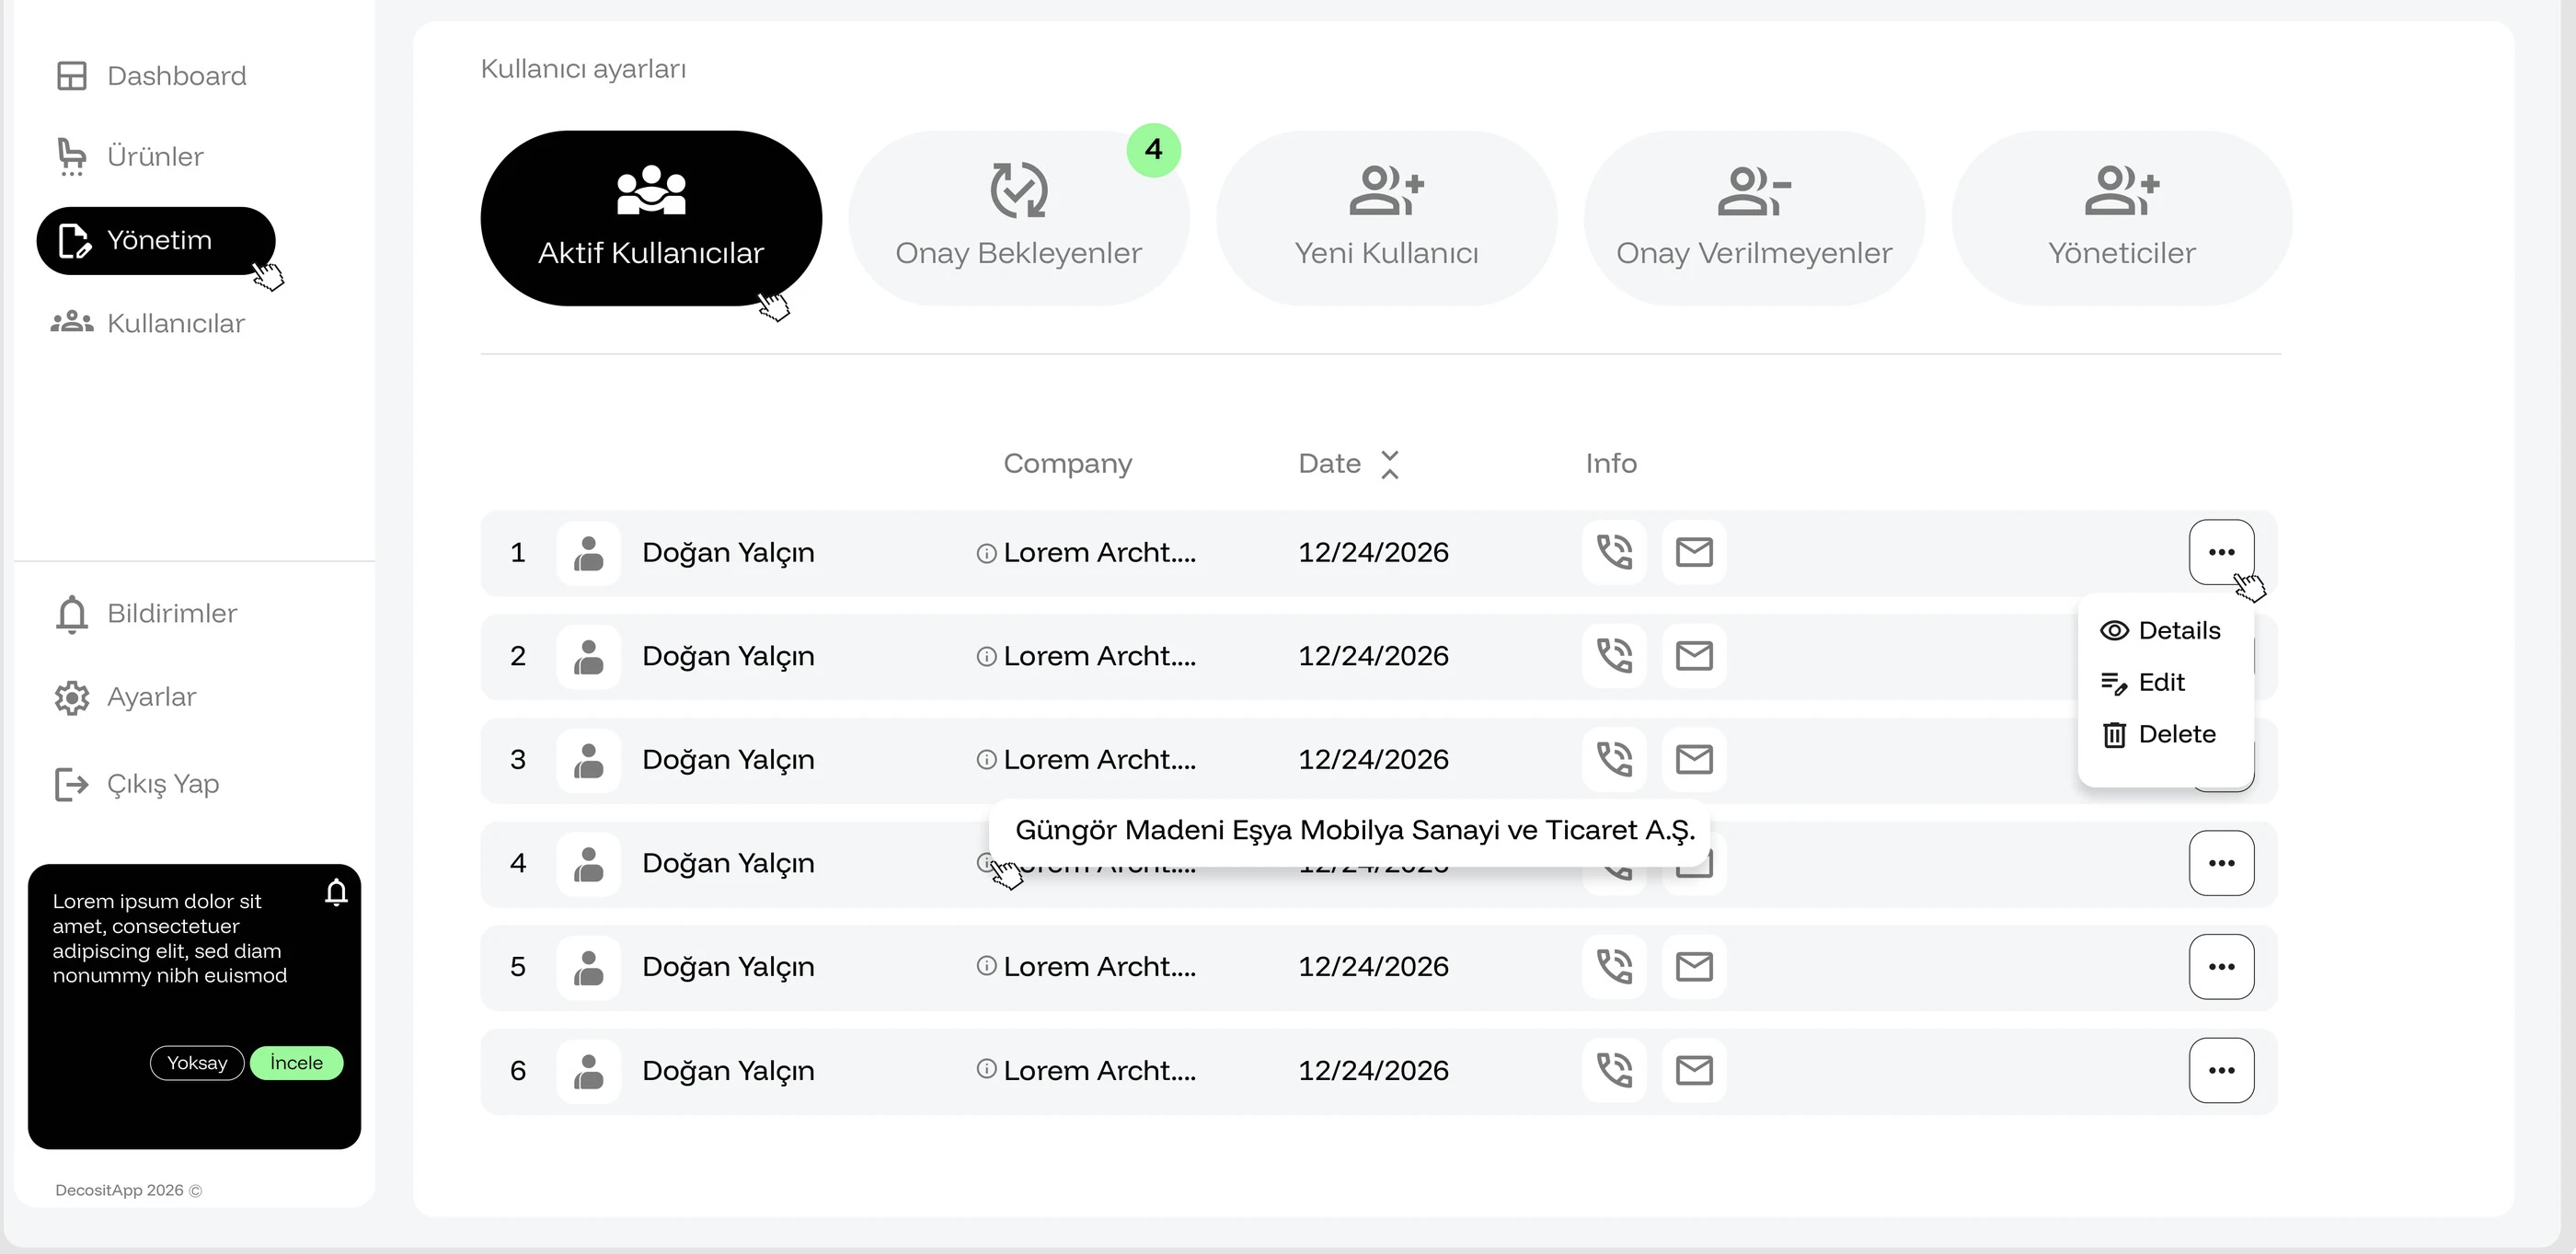Sort the table by Date arrows
Viewport: 2576px width, 1254px height.
click(1390, 464)
